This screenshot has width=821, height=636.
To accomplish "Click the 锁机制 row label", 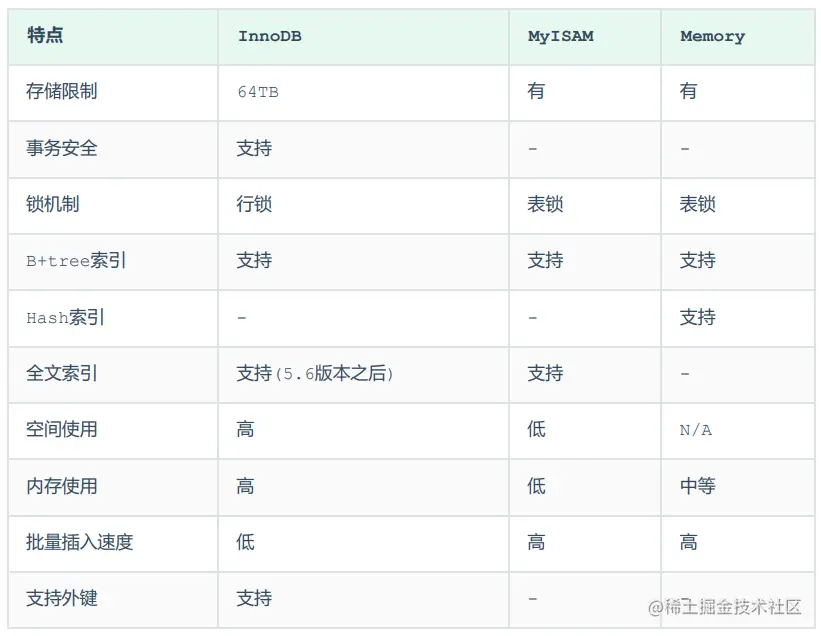I will (x=53, y=204).
